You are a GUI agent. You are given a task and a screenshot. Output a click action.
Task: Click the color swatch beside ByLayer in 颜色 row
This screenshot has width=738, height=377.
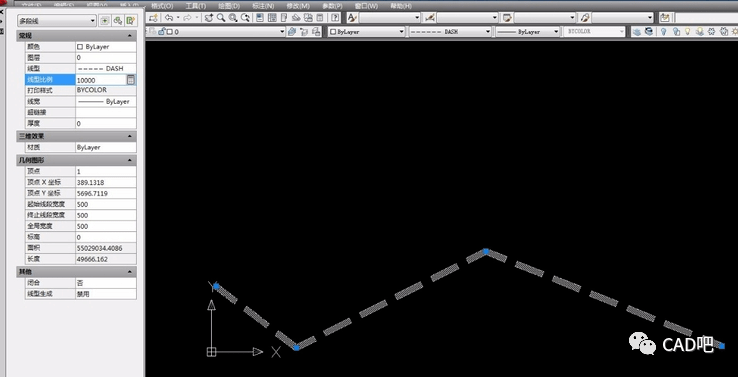pyautogui.click(x=80, y=47)
